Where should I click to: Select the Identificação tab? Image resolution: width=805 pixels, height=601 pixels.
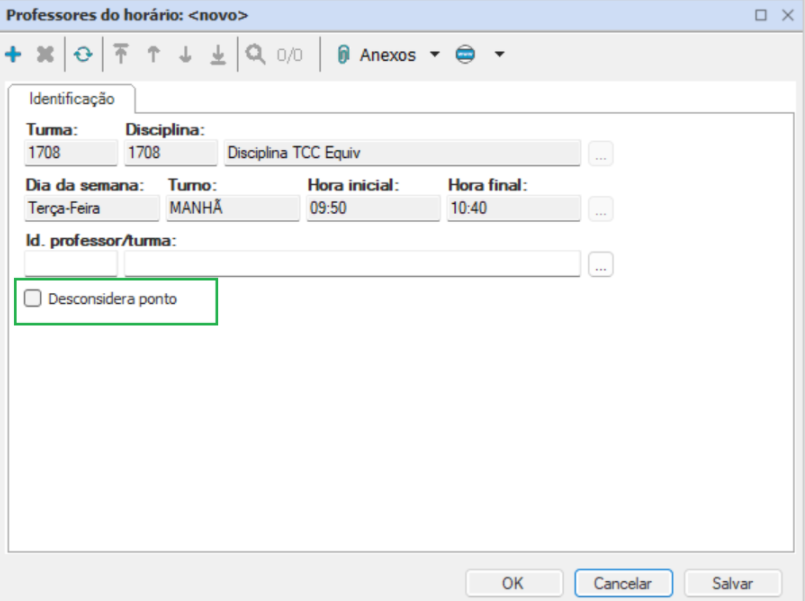pos(72,99)
